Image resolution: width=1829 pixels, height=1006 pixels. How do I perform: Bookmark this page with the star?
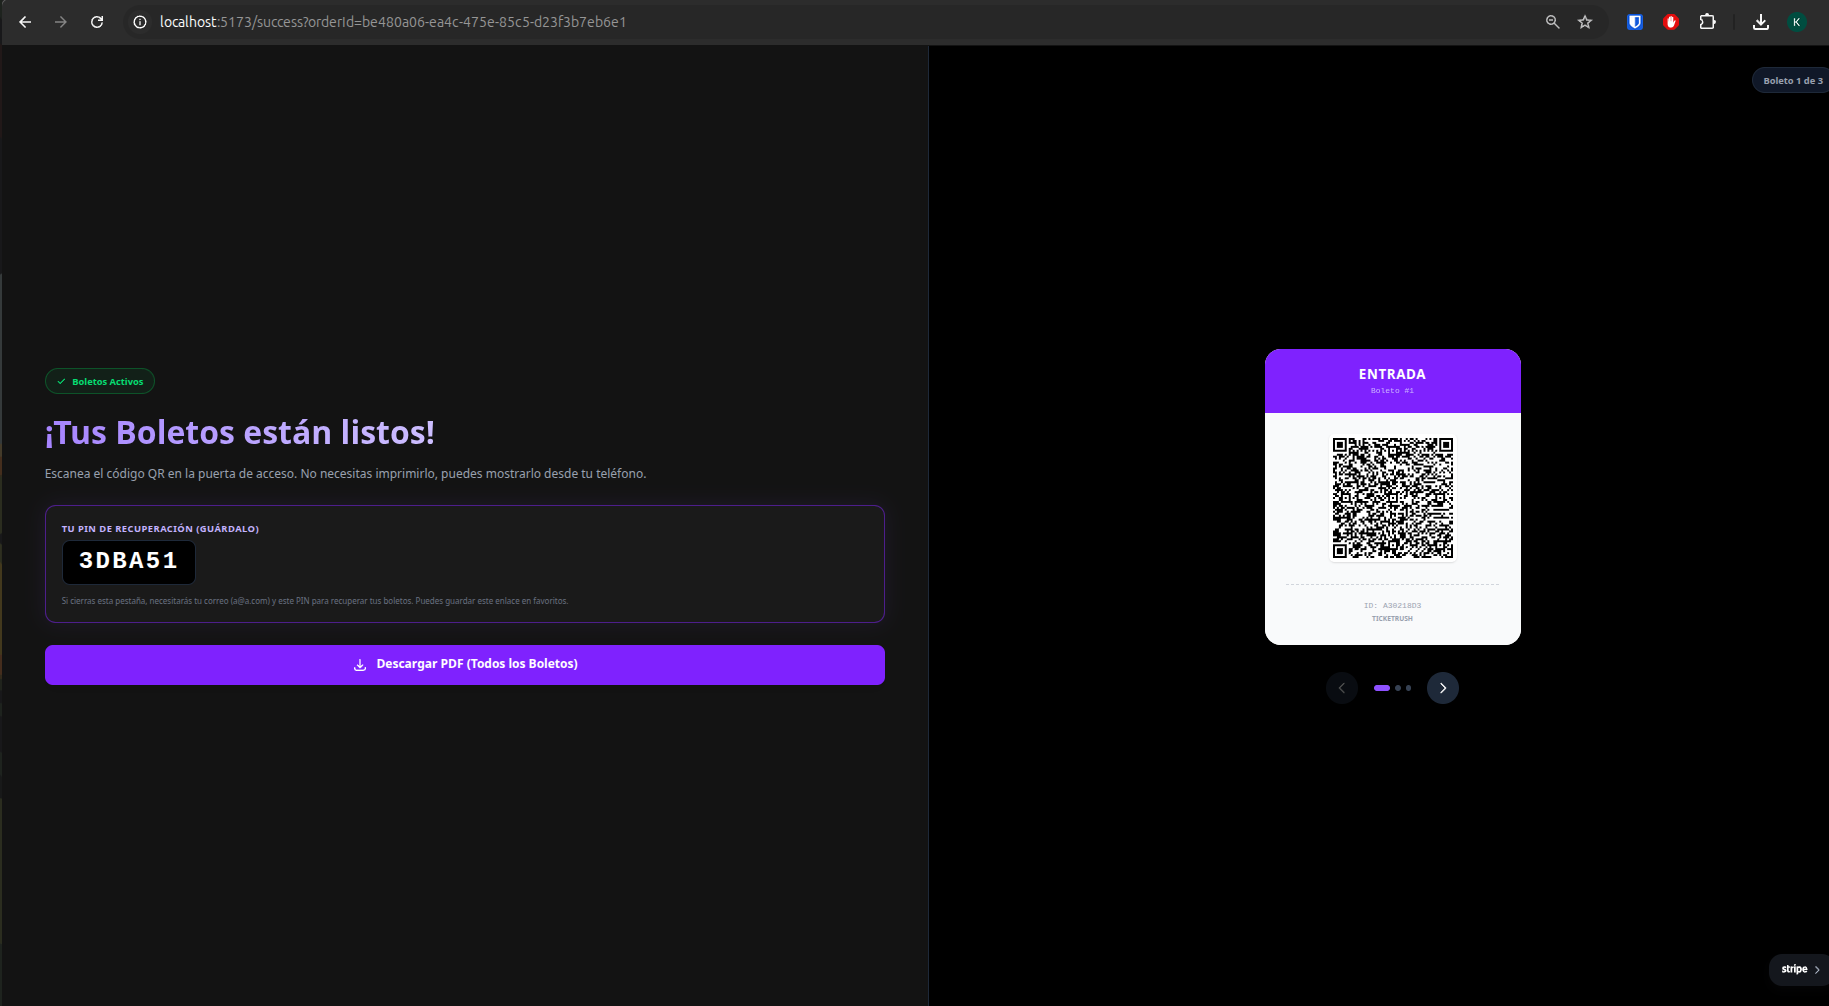[x=1585, y=22]
